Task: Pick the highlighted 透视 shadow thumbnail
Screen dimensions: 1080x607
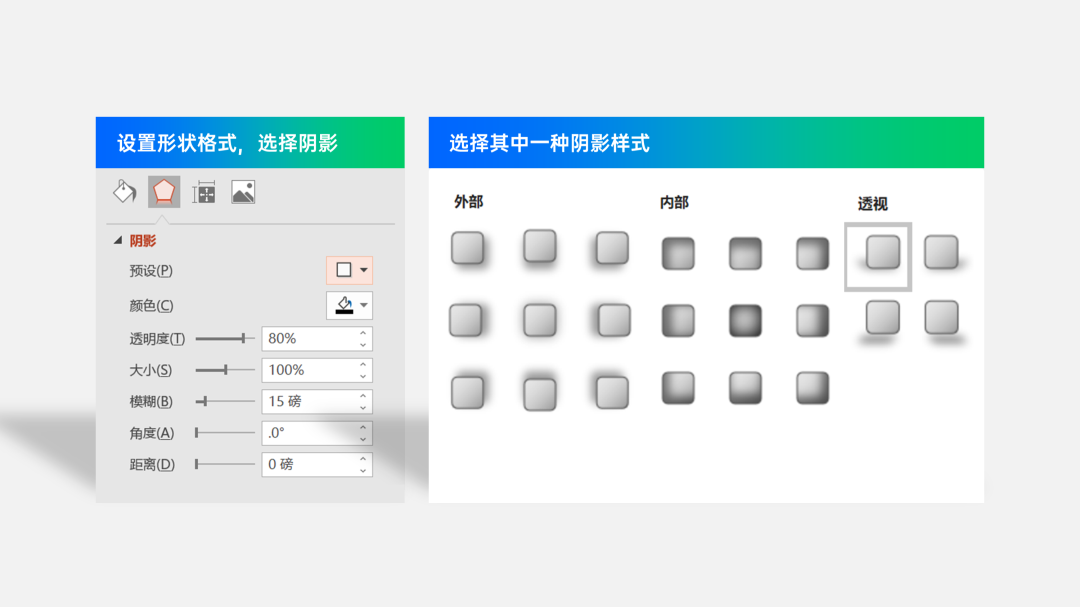Action: (x=878, y=256)
